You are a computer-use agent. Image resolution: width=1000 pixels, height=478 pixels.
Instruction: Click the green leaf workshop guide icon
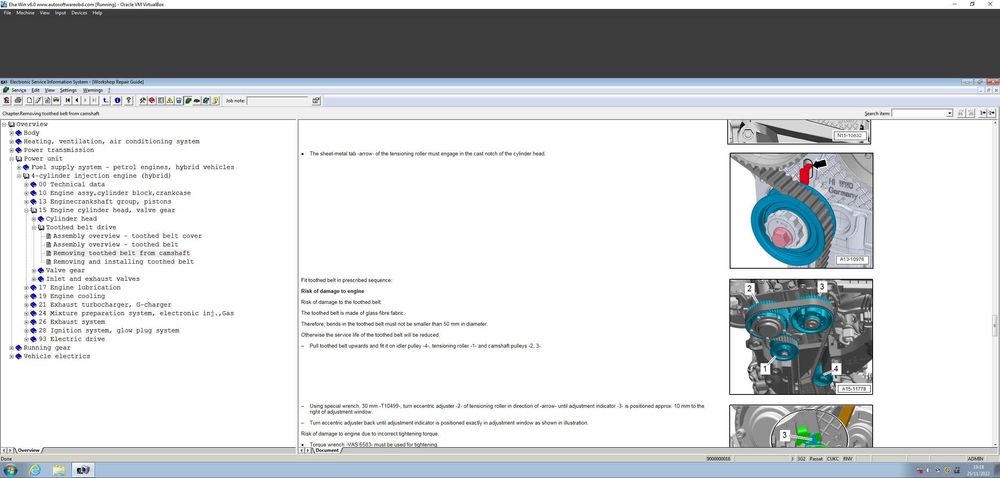point(188,100)
